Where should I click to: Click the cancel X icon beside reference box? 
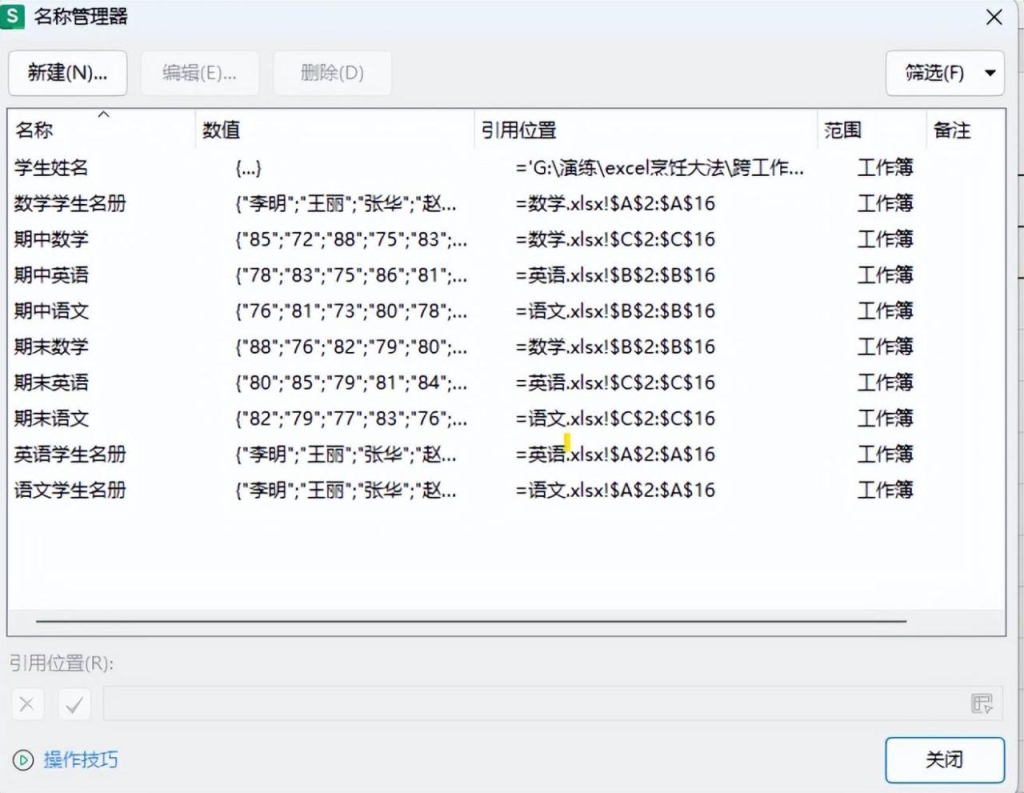[x=27, y=704]
